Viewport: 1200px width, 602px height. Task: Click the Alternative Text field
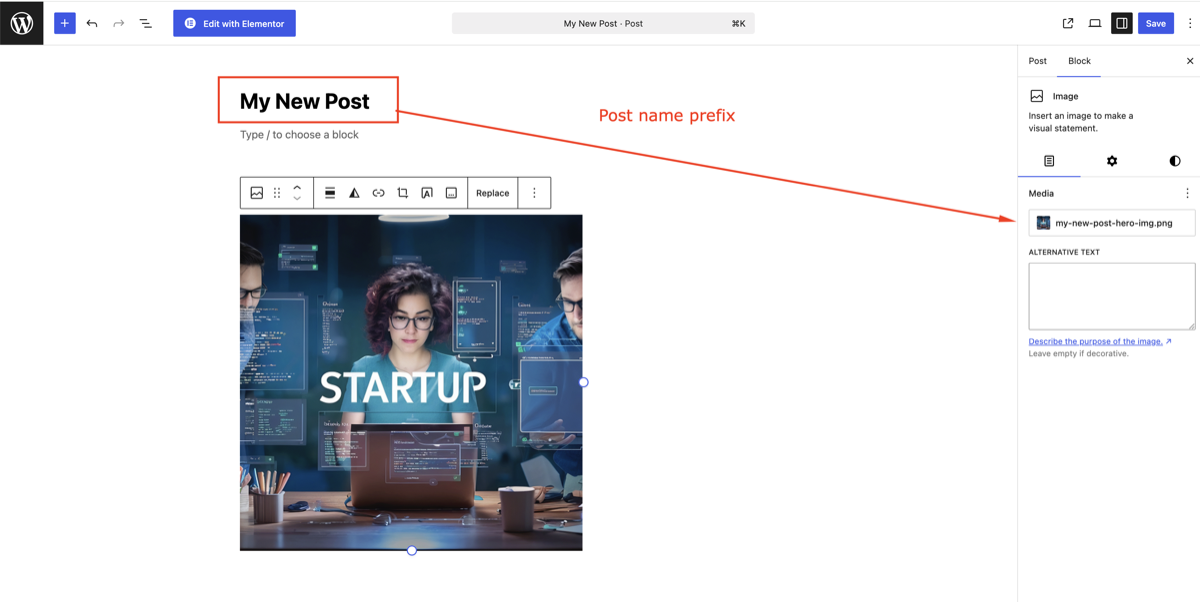pyautogui.click(x=1112, y=296)
